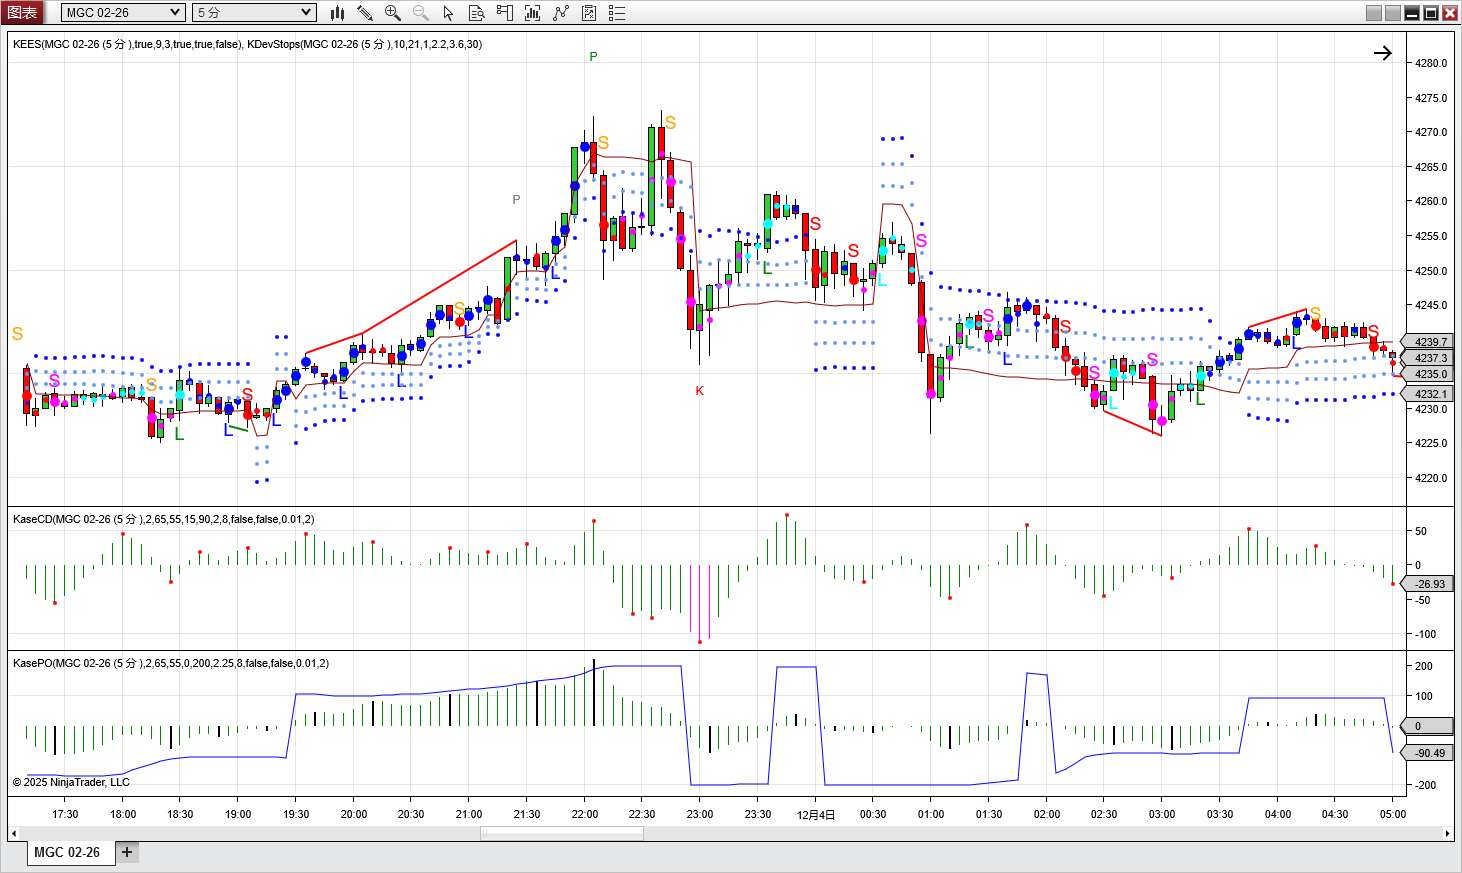
Task: Select the MGC 02-26 bottom tab
Action: click(x=67, y=852)
